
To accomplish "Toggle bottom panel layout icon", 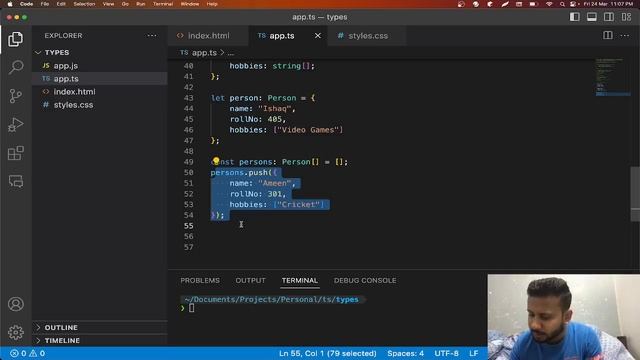I will pyautogui.click(x=591, y=17).
